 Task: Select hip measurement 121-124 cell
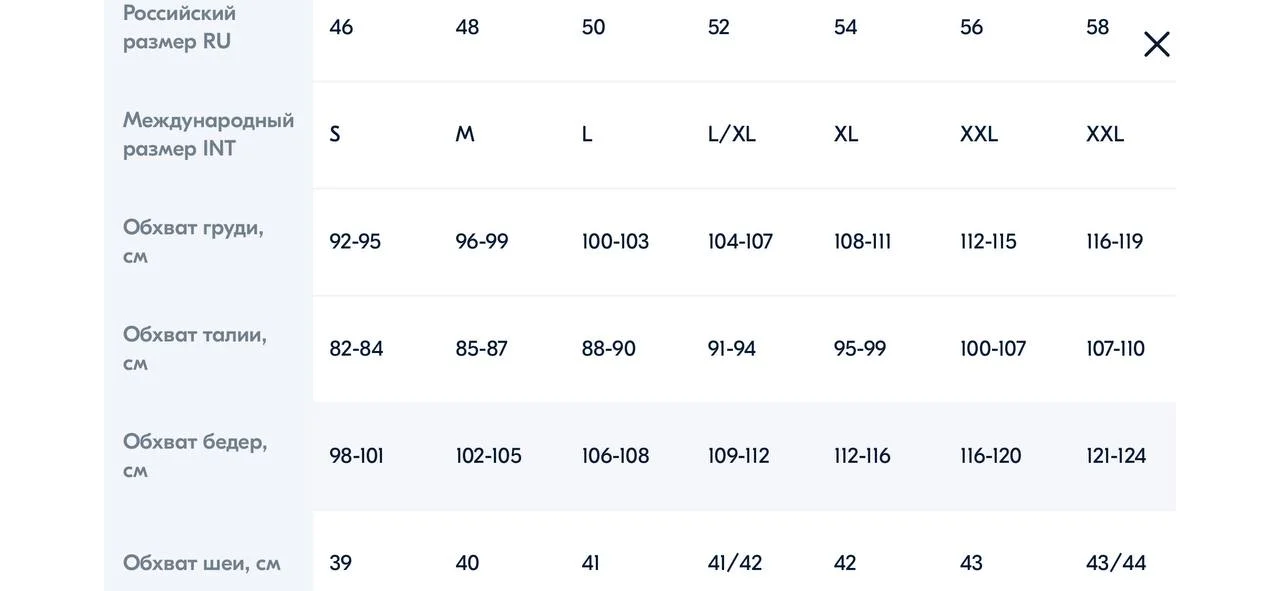tap(1116, 456)
